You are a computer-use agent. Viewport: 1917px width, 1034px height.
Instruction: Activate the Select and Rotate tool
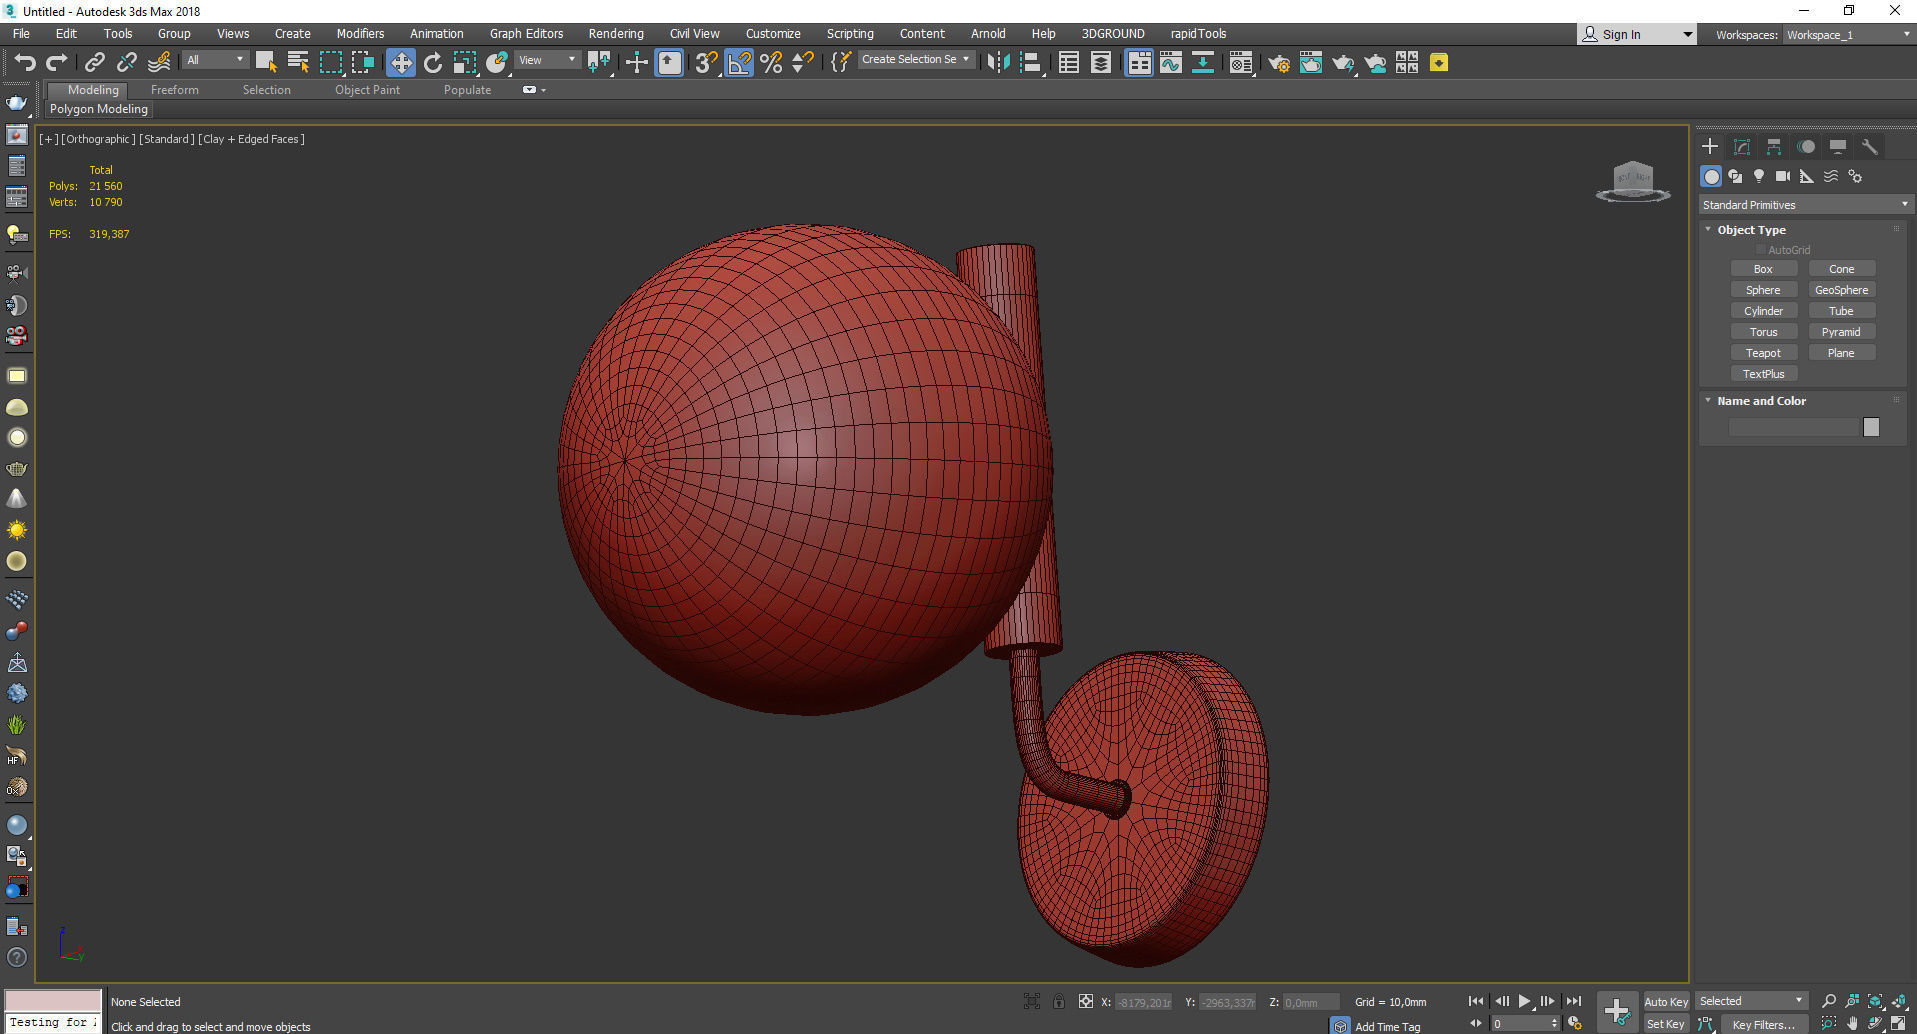click(x=433, y=63)
